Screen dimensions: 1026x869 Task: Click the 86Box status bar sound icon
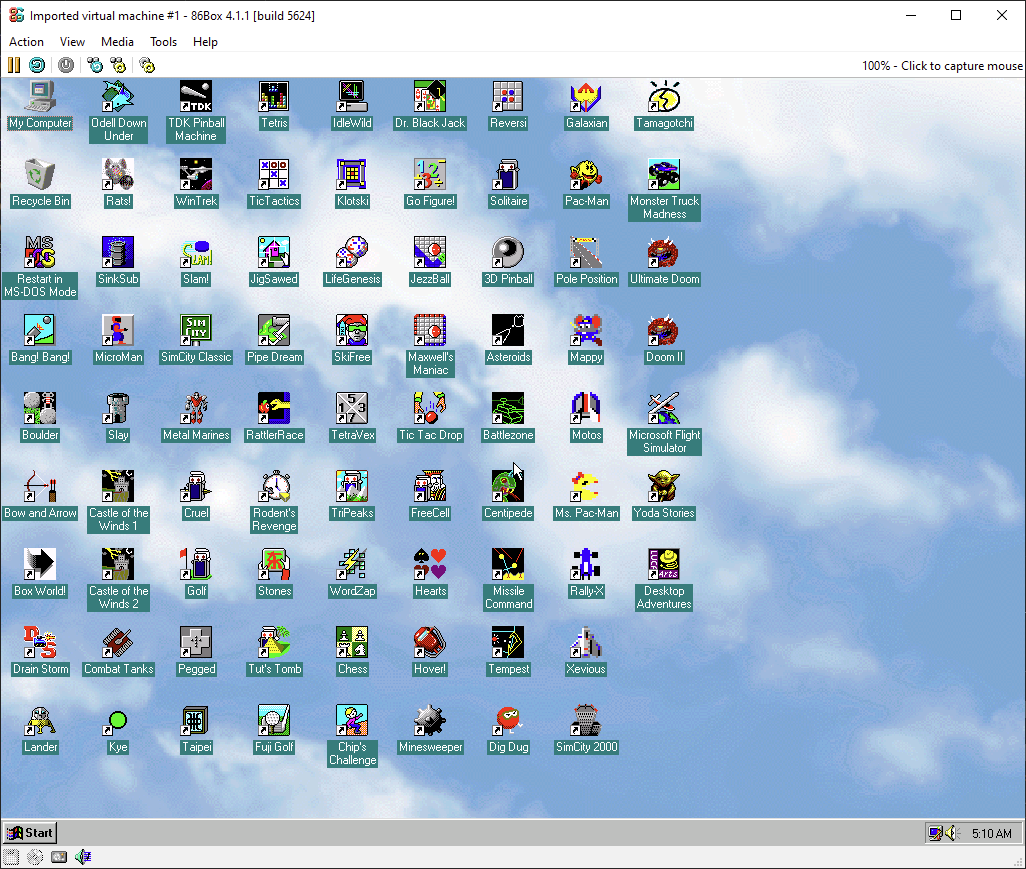point(83,857)
